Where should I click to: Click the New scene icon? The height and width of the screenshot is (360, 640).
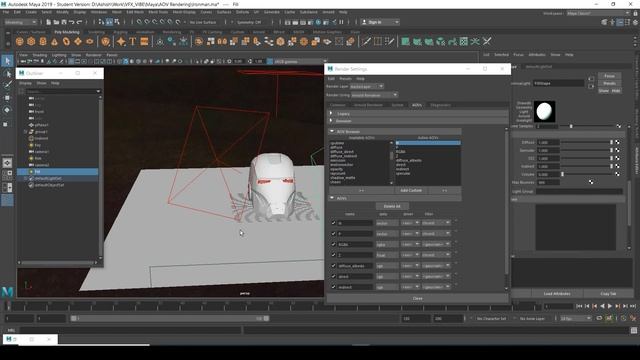pos(49,22)
